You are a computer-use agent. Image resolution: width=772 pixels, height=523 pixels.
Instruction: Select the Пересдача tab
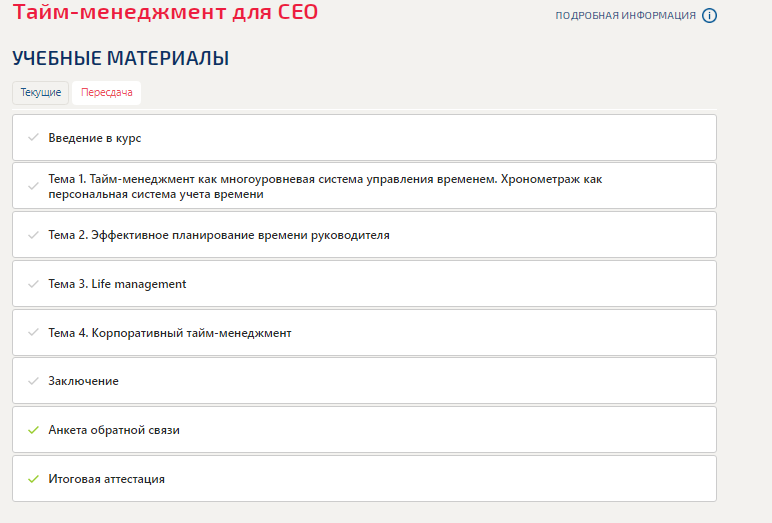click(106, 93)
